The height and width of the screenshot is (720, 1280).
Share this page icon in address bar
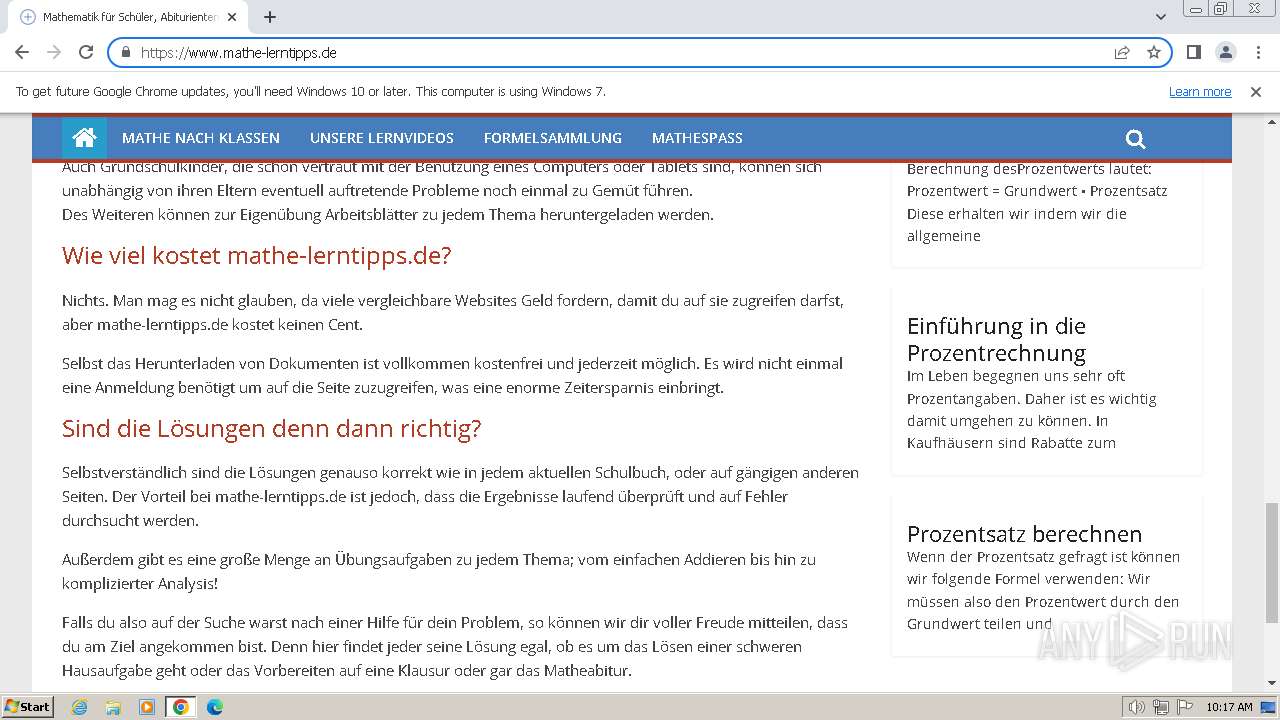point(1122,53)
